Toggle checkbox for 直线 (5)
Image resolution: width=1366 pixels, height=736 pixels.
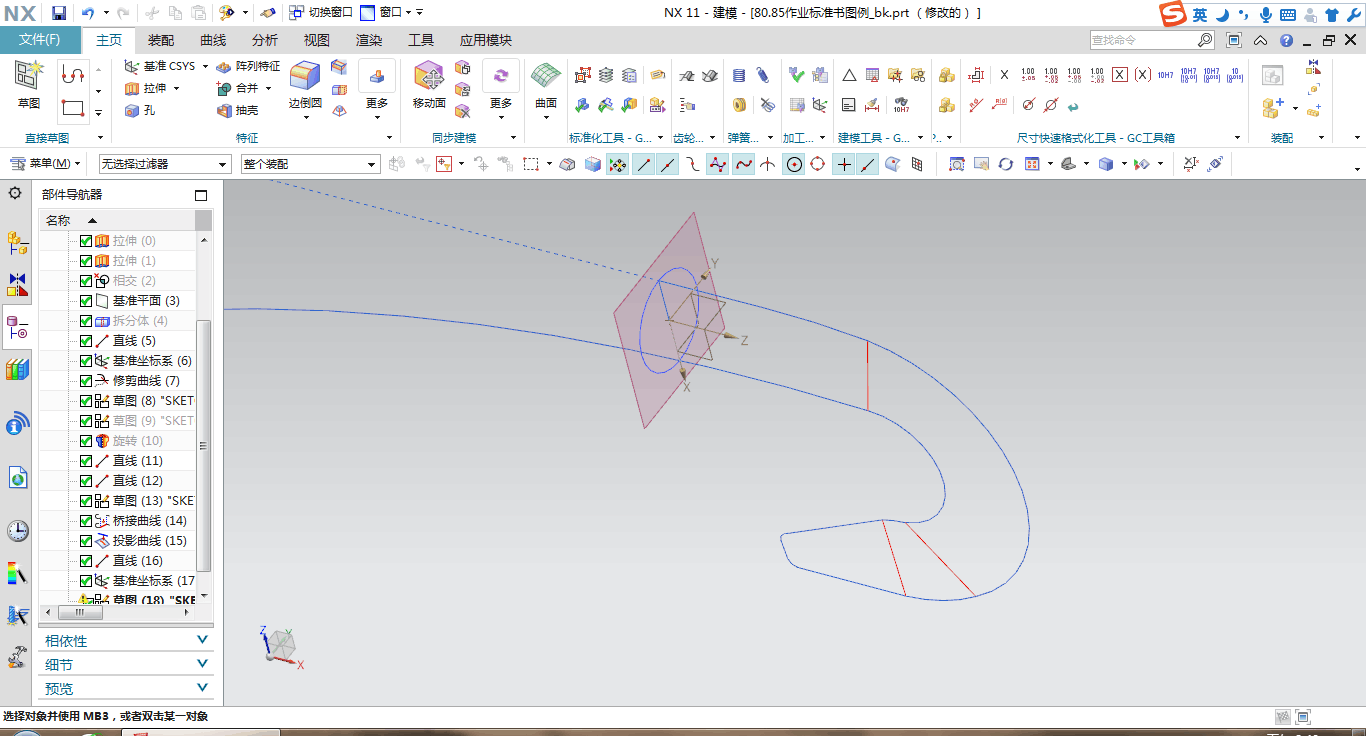86,341
